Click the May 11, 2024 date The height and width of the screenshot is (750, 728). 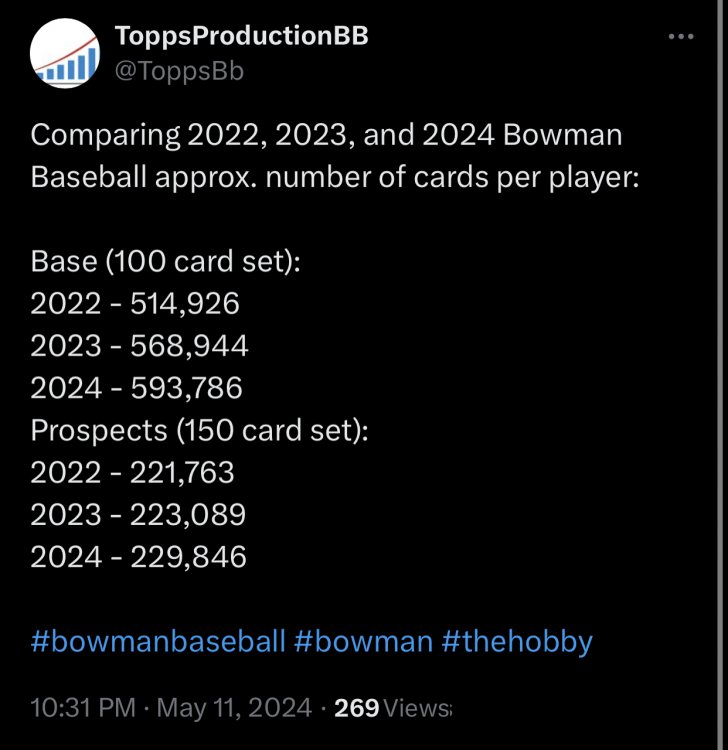pyautogui.click(x=234, y=708)
